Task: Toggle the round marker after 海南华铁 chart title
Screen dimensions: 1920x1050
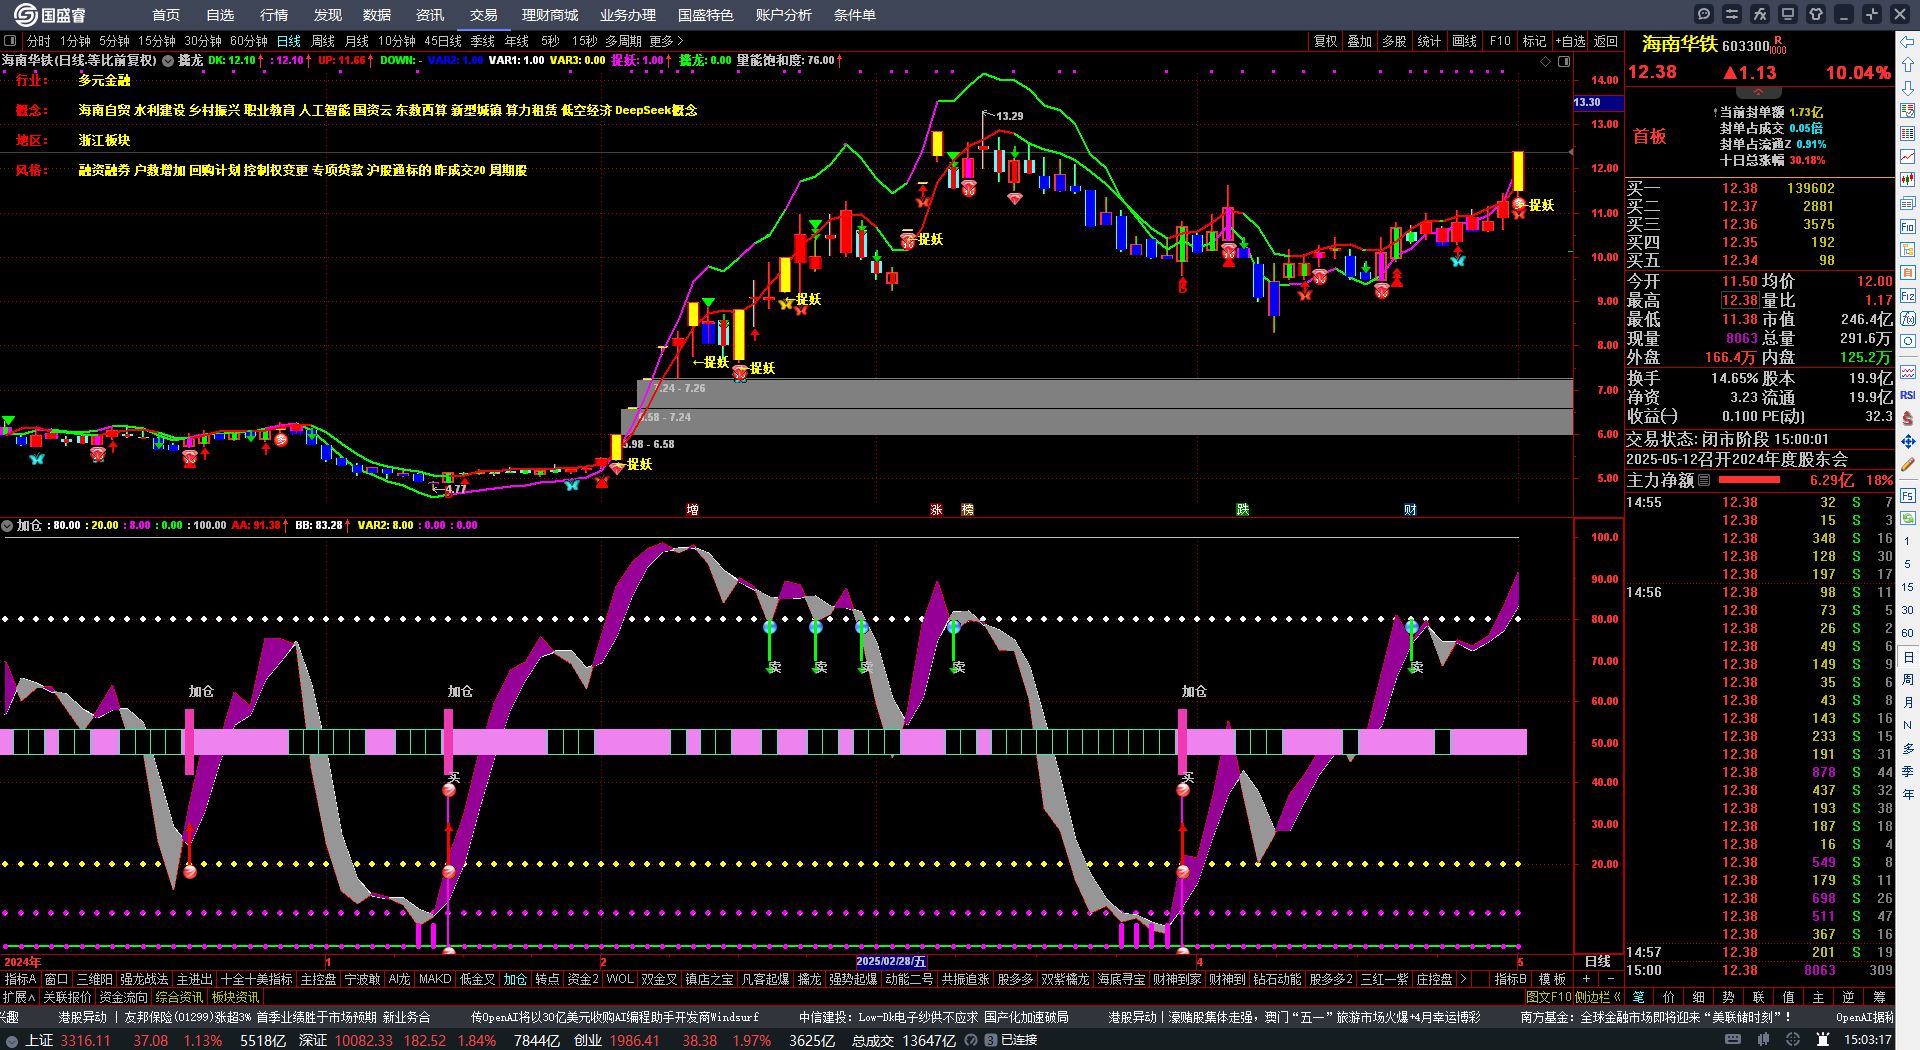Action: pyautogui.click(x=168, y=61)
